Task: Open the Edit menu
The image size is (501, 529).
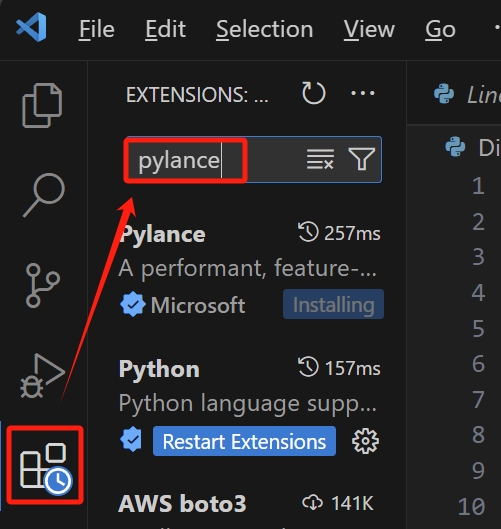Action: pos(165,29)
